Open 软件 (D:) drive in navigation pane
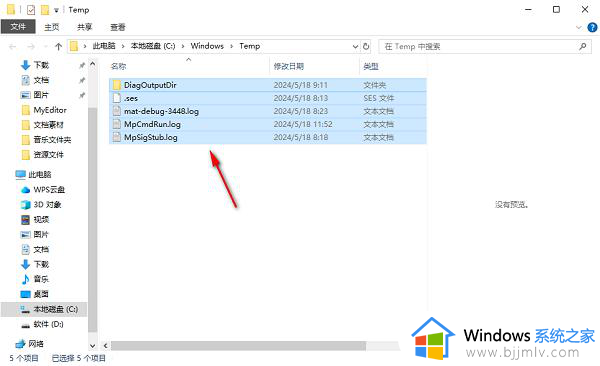The height and width of the screenshot is (366, 600). 48,324
